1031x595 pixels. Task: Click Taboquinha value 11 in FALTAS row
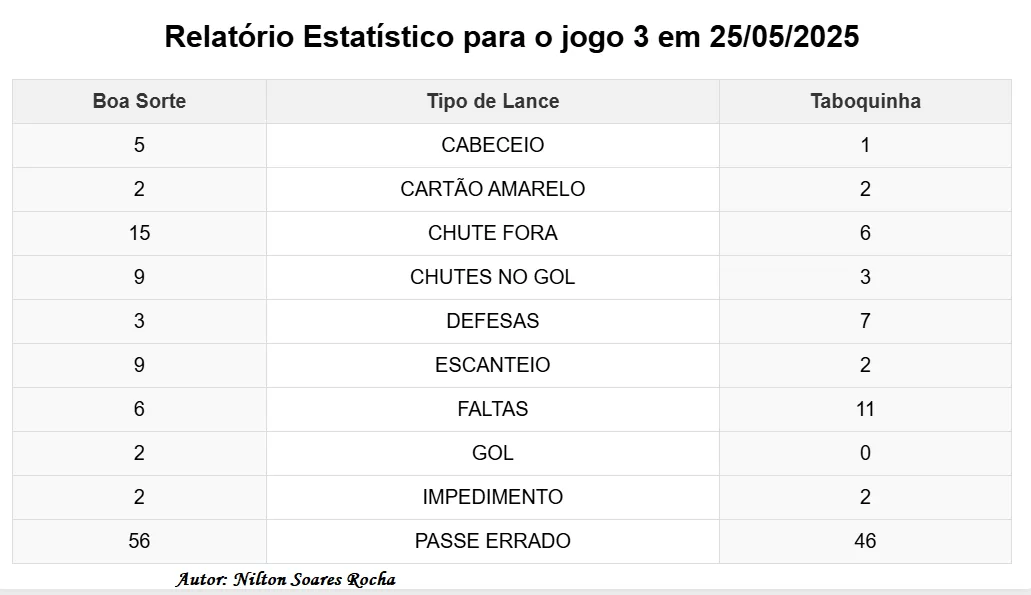click(x=865, y=409)
